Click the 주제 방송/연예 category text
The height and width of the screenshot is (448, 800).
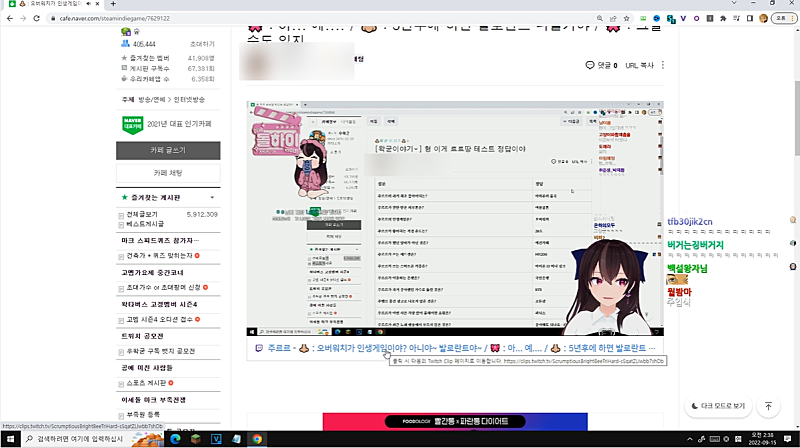tap(163, 99)
